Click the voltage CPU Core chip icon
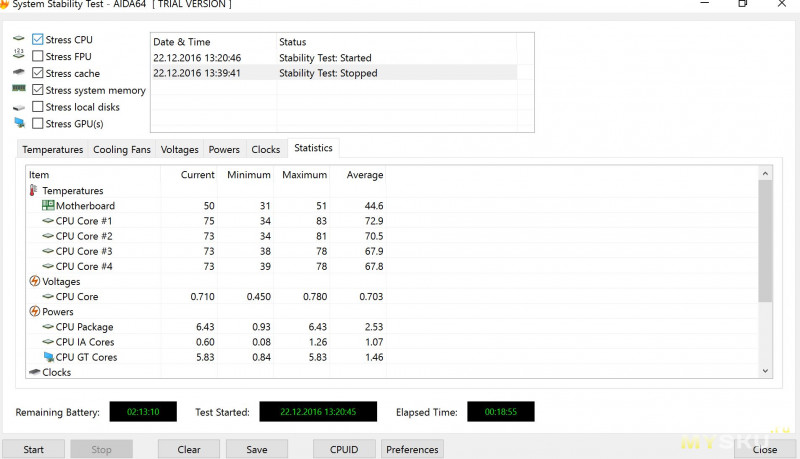 48,296
